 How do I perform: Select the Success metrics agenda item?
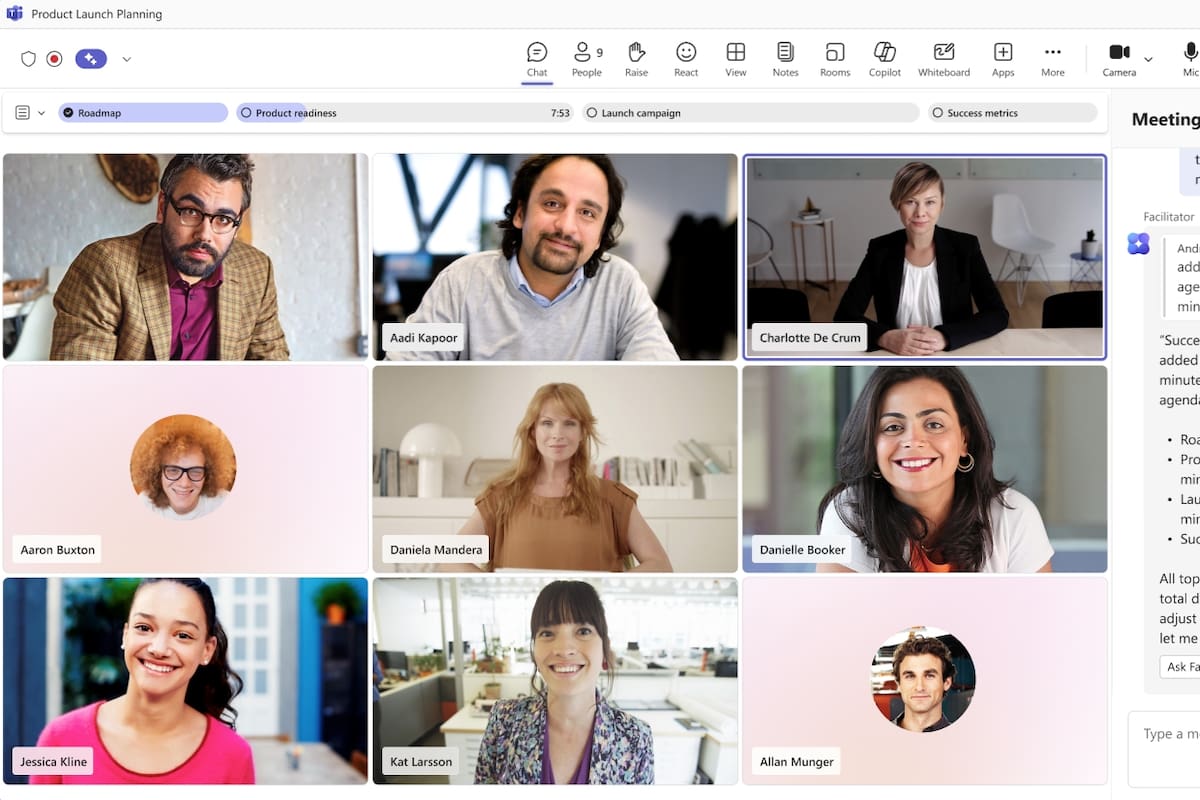tap(1012, 113)
